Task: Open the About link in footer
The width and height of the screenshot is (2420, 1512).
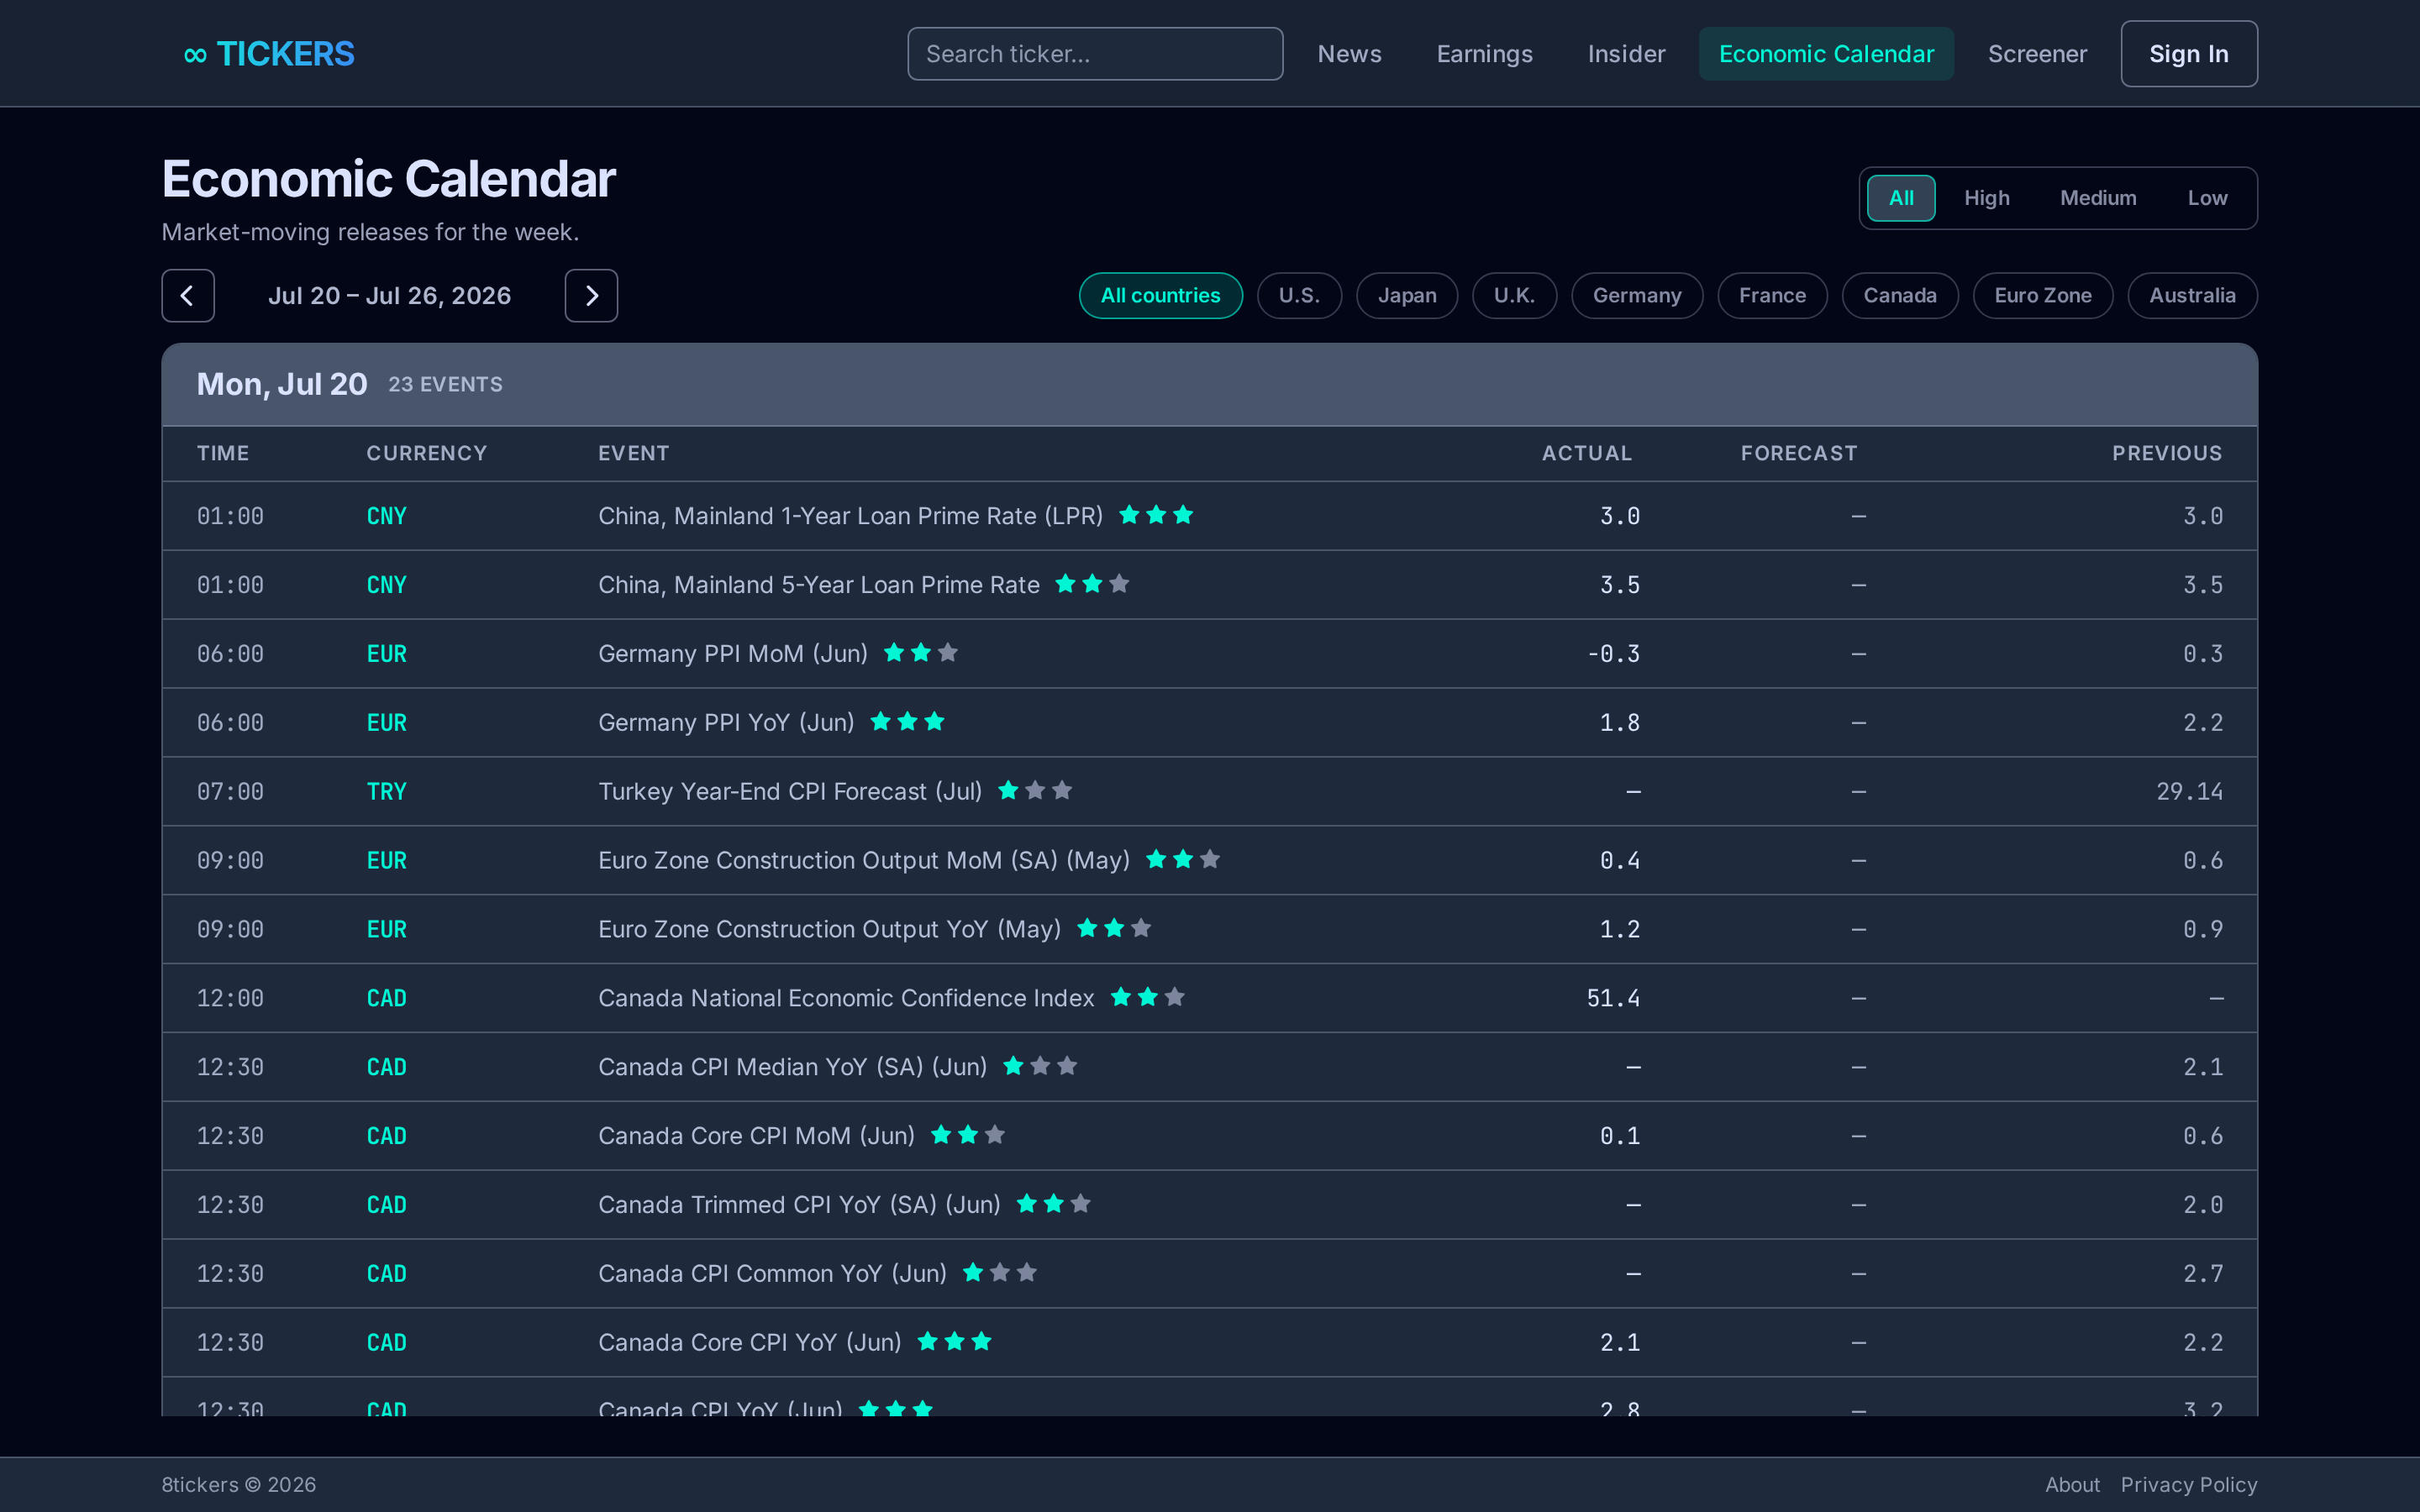Action: click(2072, 1485)
